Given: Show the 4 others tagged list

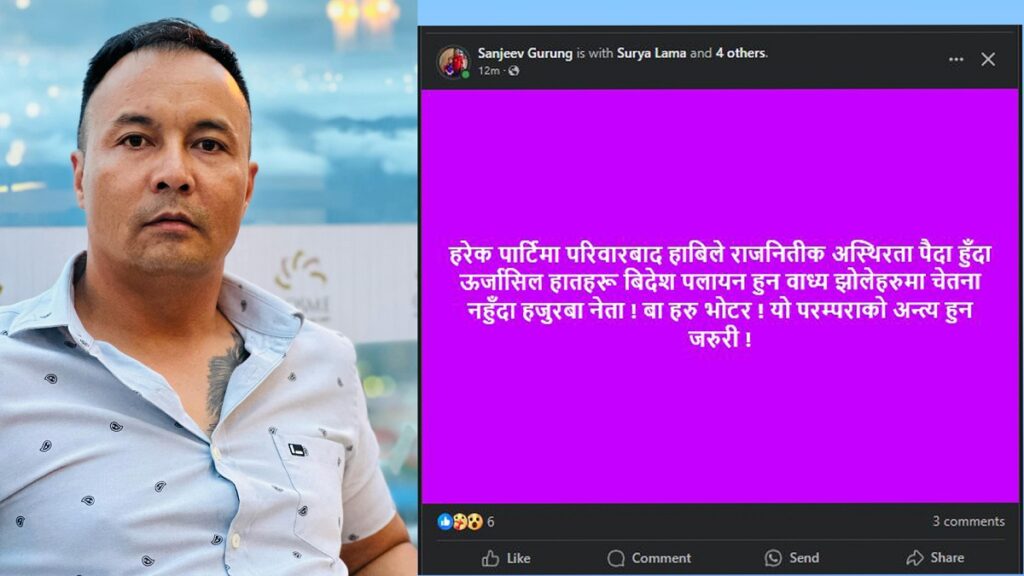Looking at the screenshot, I should click(x=741, y=53).
